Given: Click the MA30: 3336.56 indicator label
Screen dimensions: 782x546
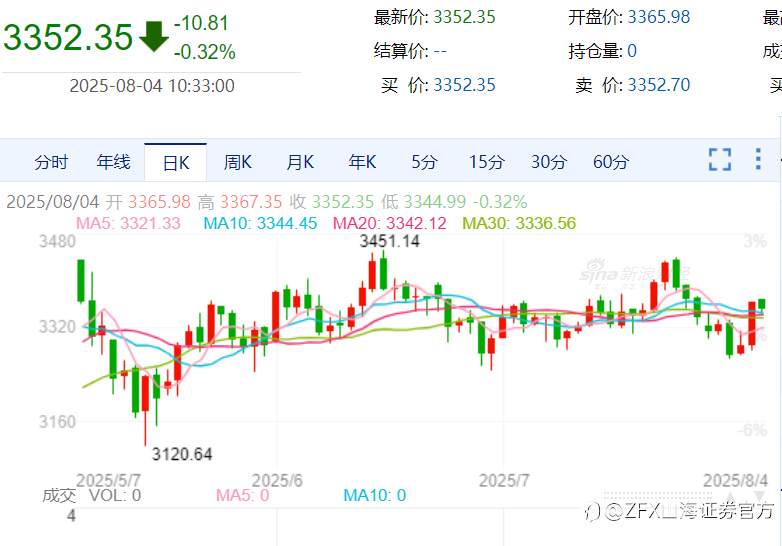Looking at the screenshot, I should pyautogui.click(x=519, y=223).
